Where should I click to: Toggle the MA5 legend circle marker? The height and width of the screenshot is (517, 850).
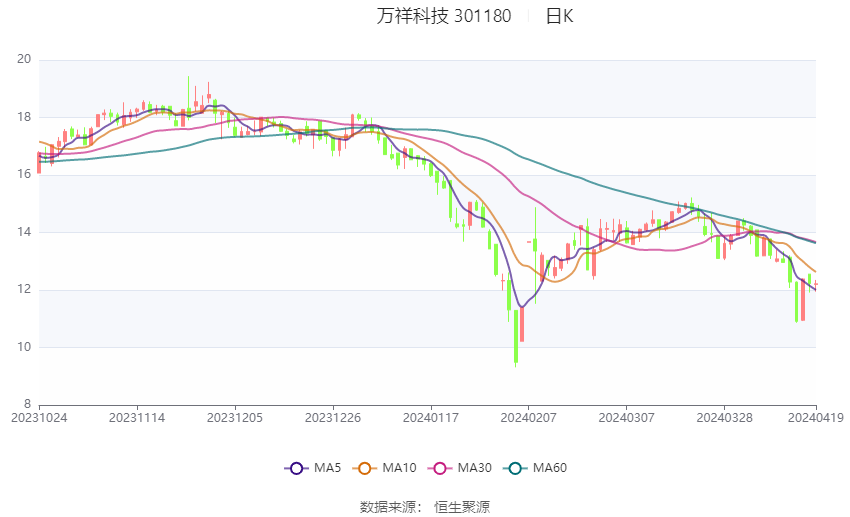coord(296,468)
